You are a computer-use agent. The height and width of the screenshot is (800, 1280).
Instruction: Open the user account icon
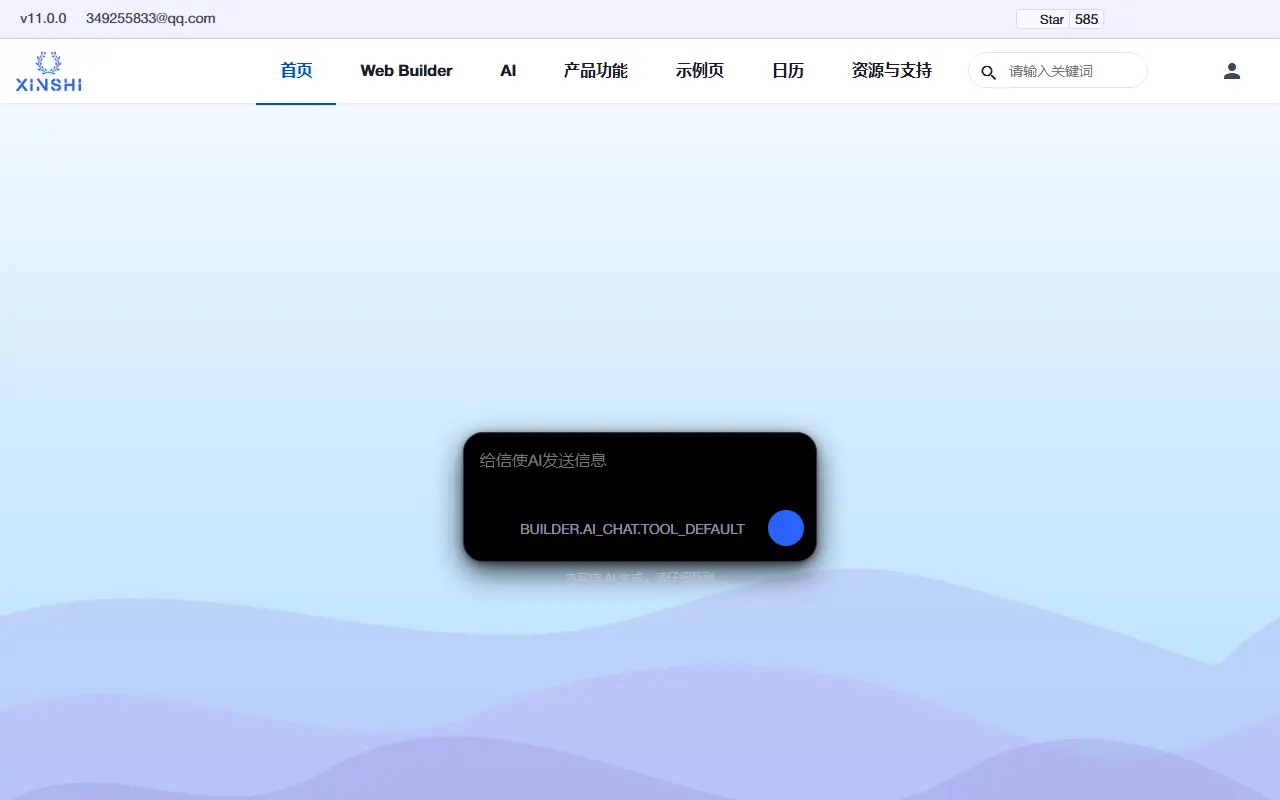[1232, 71]
